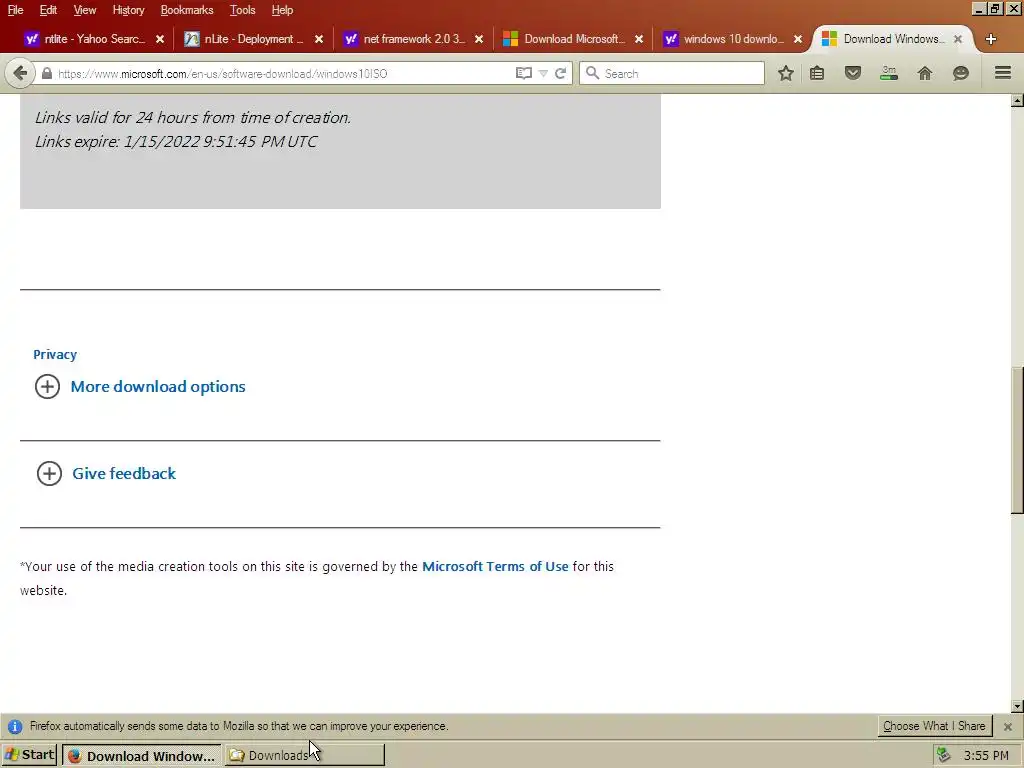Open a new tab with plus button
This screenshot has width=1024, height=768.
(x=991, y=39)
